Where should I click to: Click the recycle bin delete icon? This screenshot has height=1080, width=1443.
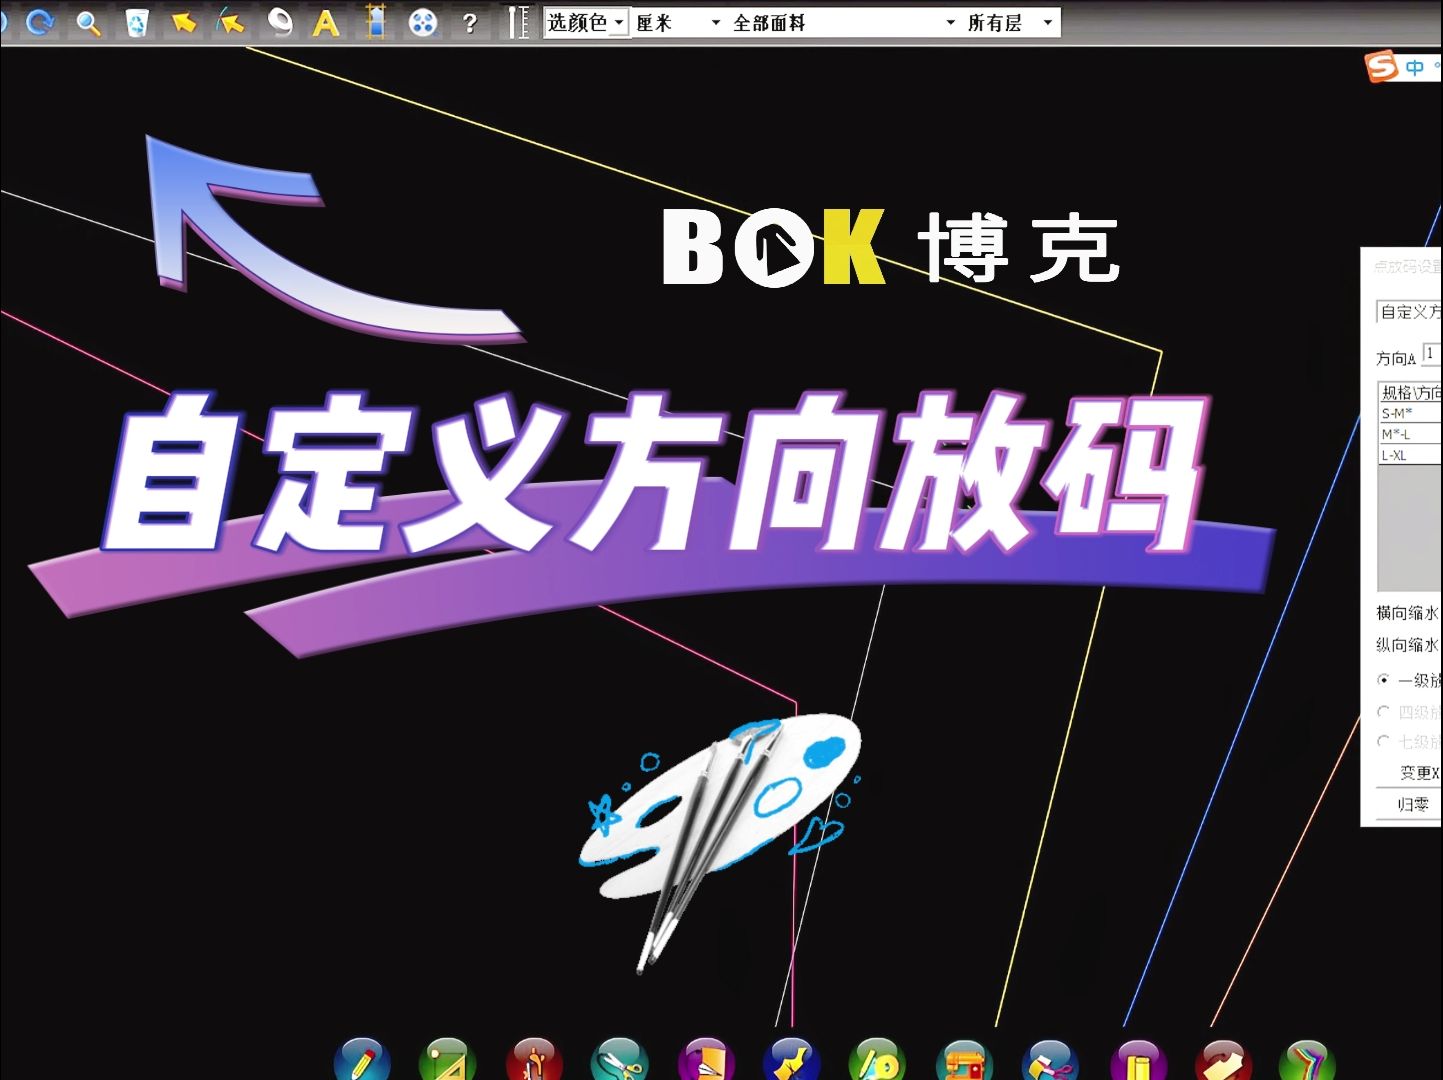coord(137,22)
